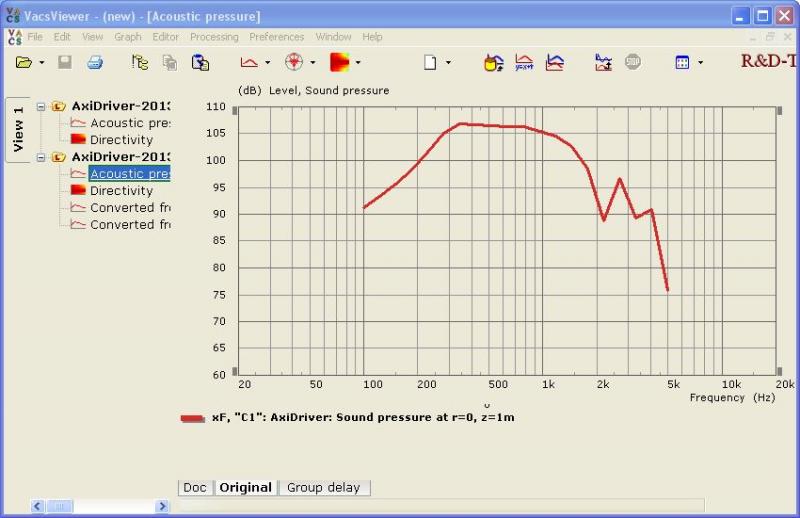The image size is (800, 518).
Task: Open the dropdown beside the contour plot icon
Action: (358, 63)
